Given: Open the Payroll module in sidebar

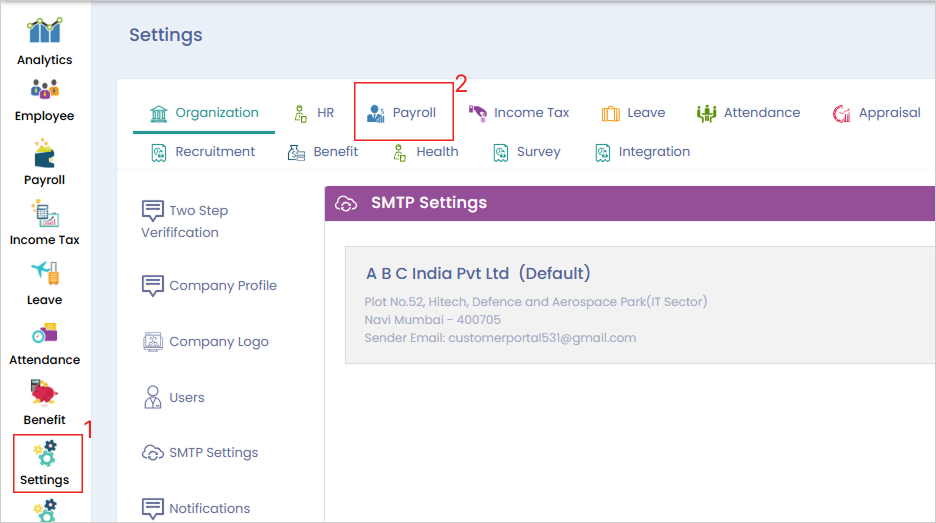Looking at the screenshot, I should 44,153.
